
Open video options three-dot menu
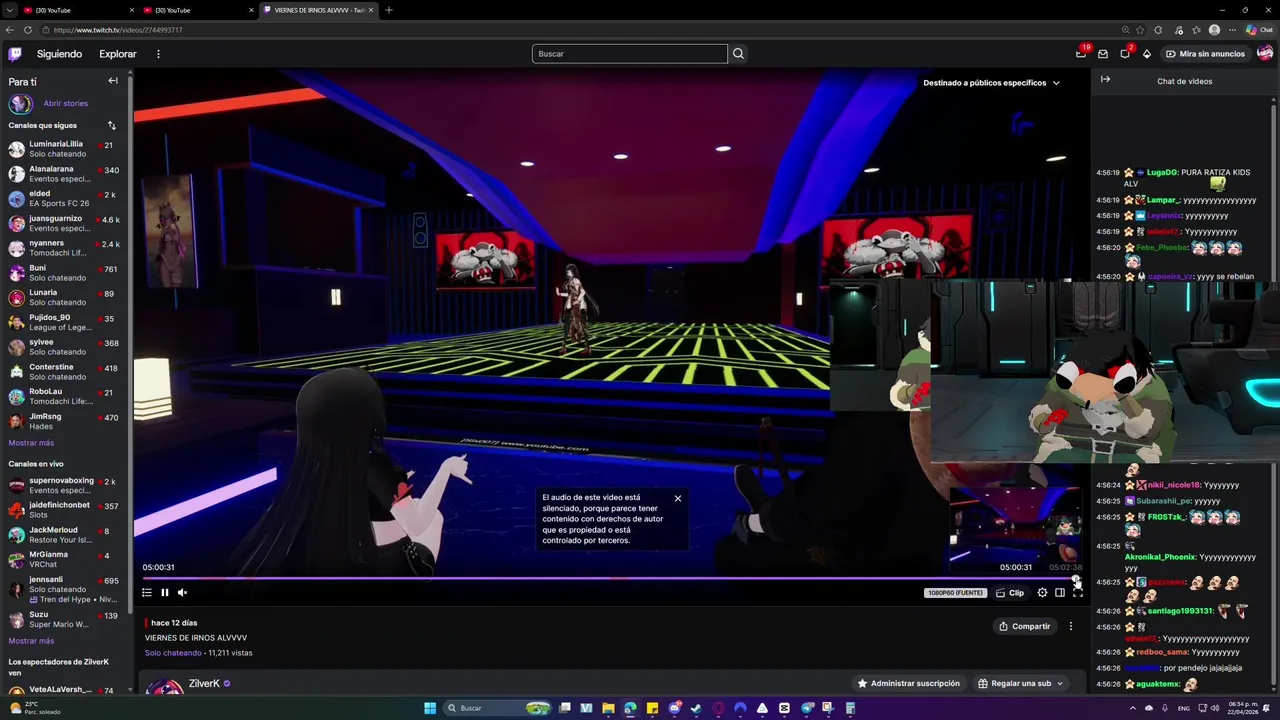point(1070,626)
